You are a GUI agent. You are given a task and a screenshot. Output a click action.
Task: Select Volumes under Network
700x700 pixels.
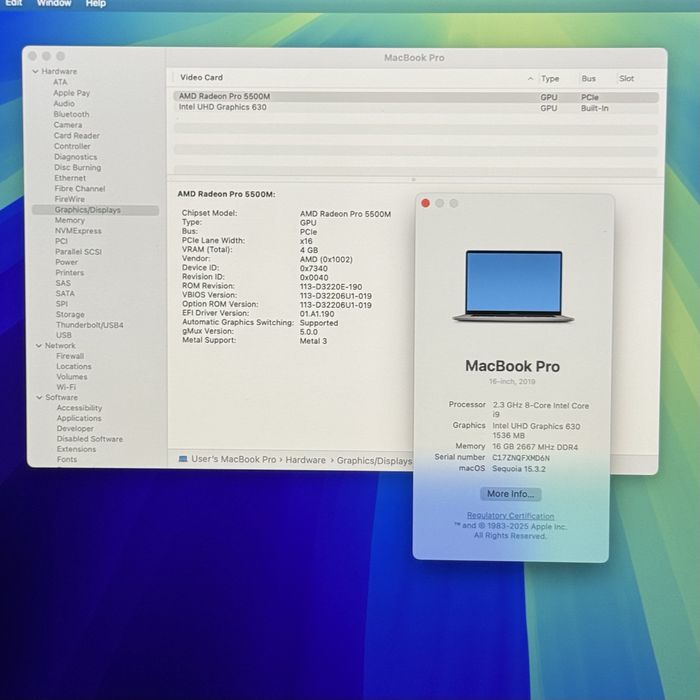[72, 377]
